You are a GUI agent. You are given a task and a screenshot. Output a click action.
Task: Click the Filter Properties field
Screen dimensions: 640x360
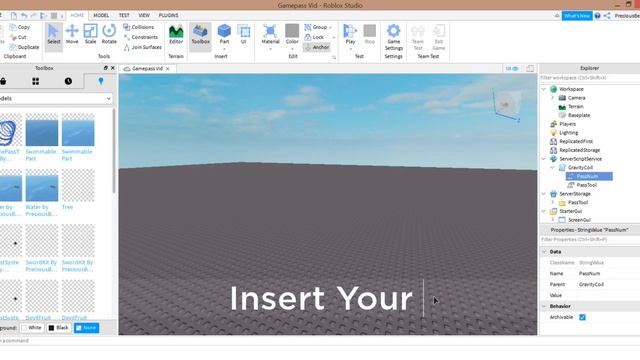[x=590, y=240]
